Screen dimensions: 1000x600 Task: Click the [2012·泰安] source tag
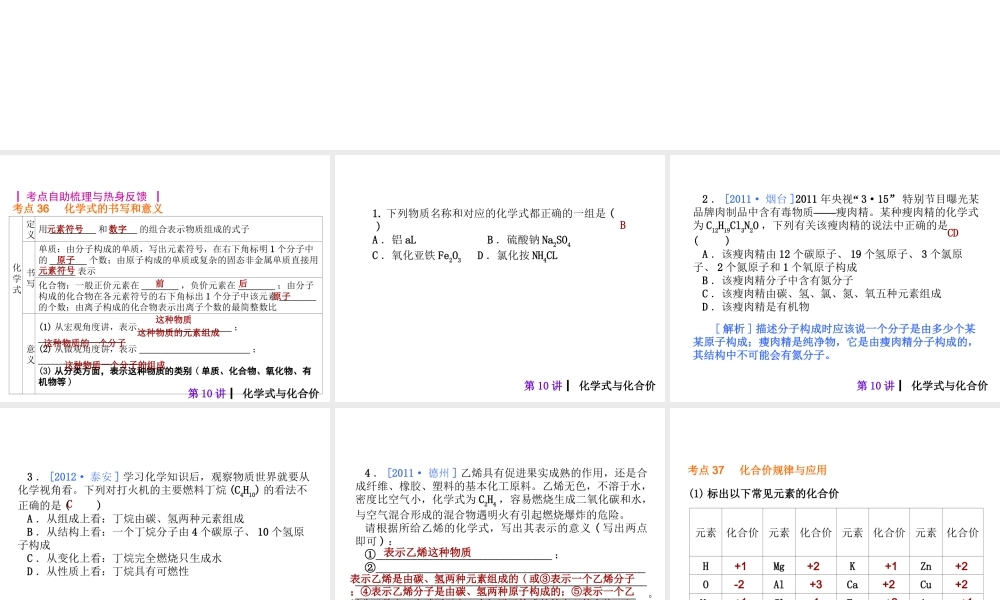[85, 477]
